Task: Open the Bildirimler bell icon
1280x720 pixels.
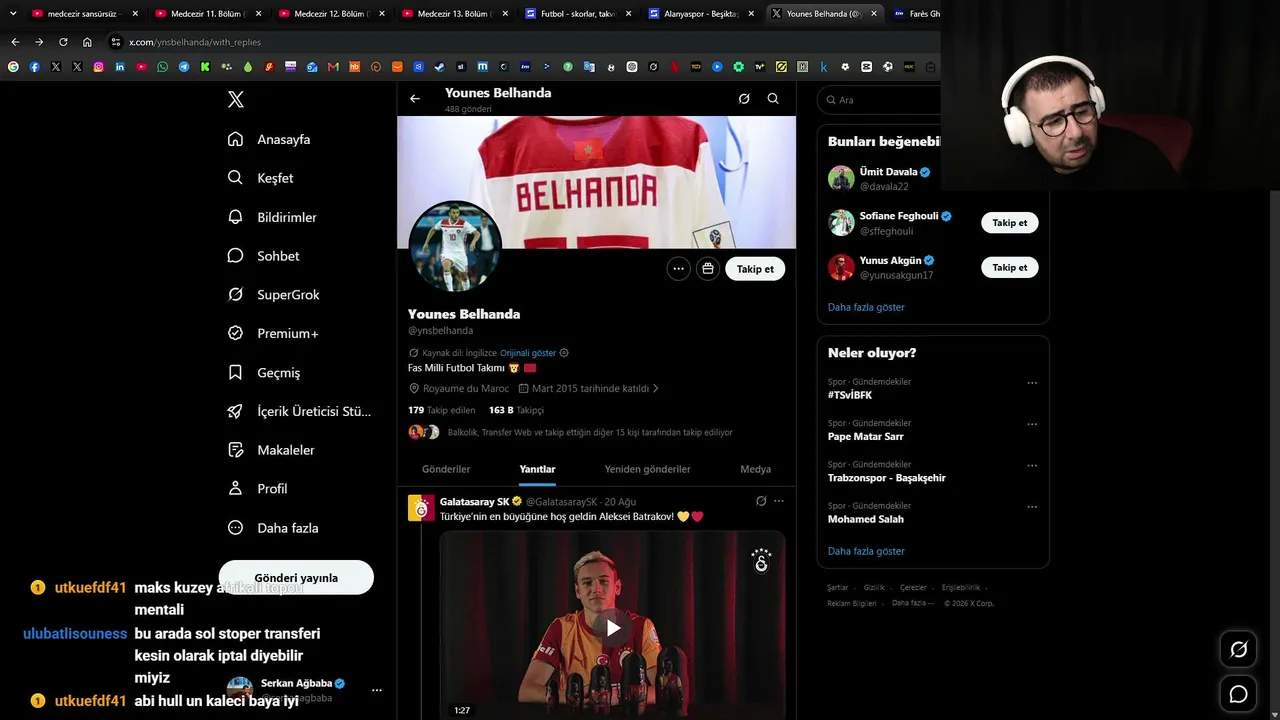Action: click(235, 217)
